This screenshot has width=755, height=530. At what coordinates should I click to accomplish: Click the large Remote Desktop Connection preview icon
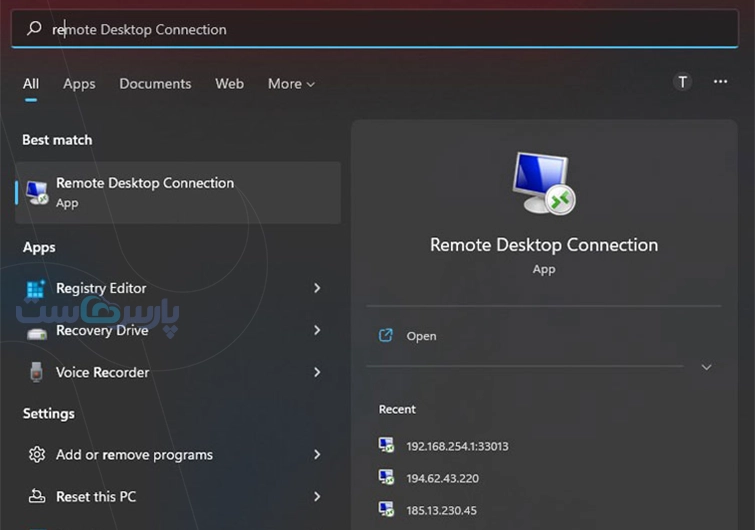pos(544,183)
